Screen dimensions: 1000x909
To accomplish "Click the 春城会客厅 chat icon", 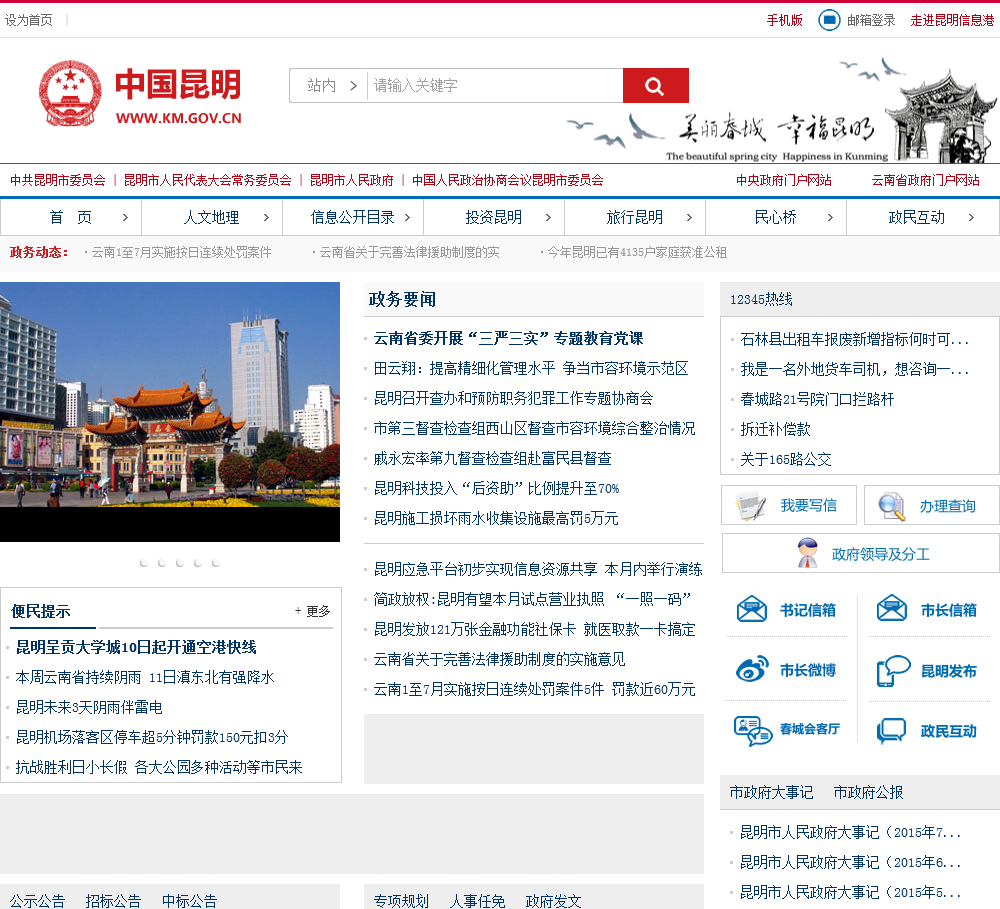I will (x=753, y=731).
